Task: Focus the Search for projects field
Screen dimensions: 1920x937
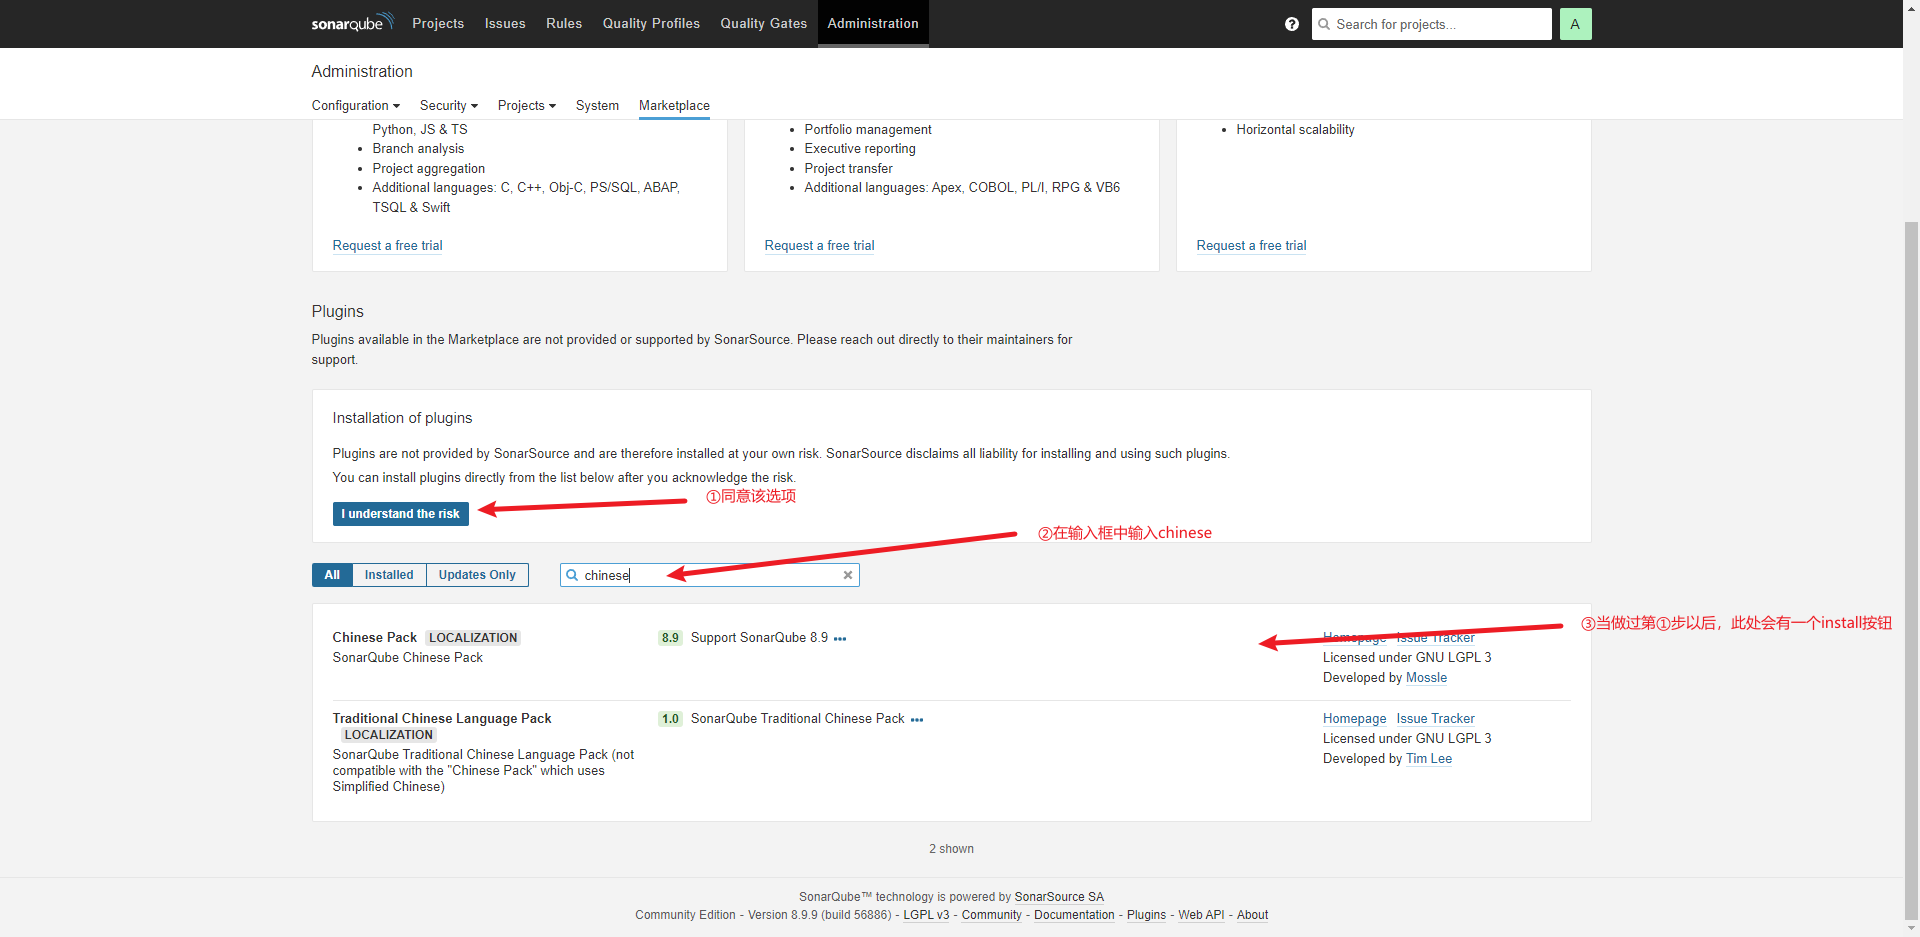Action: [x=1431, y=24]
